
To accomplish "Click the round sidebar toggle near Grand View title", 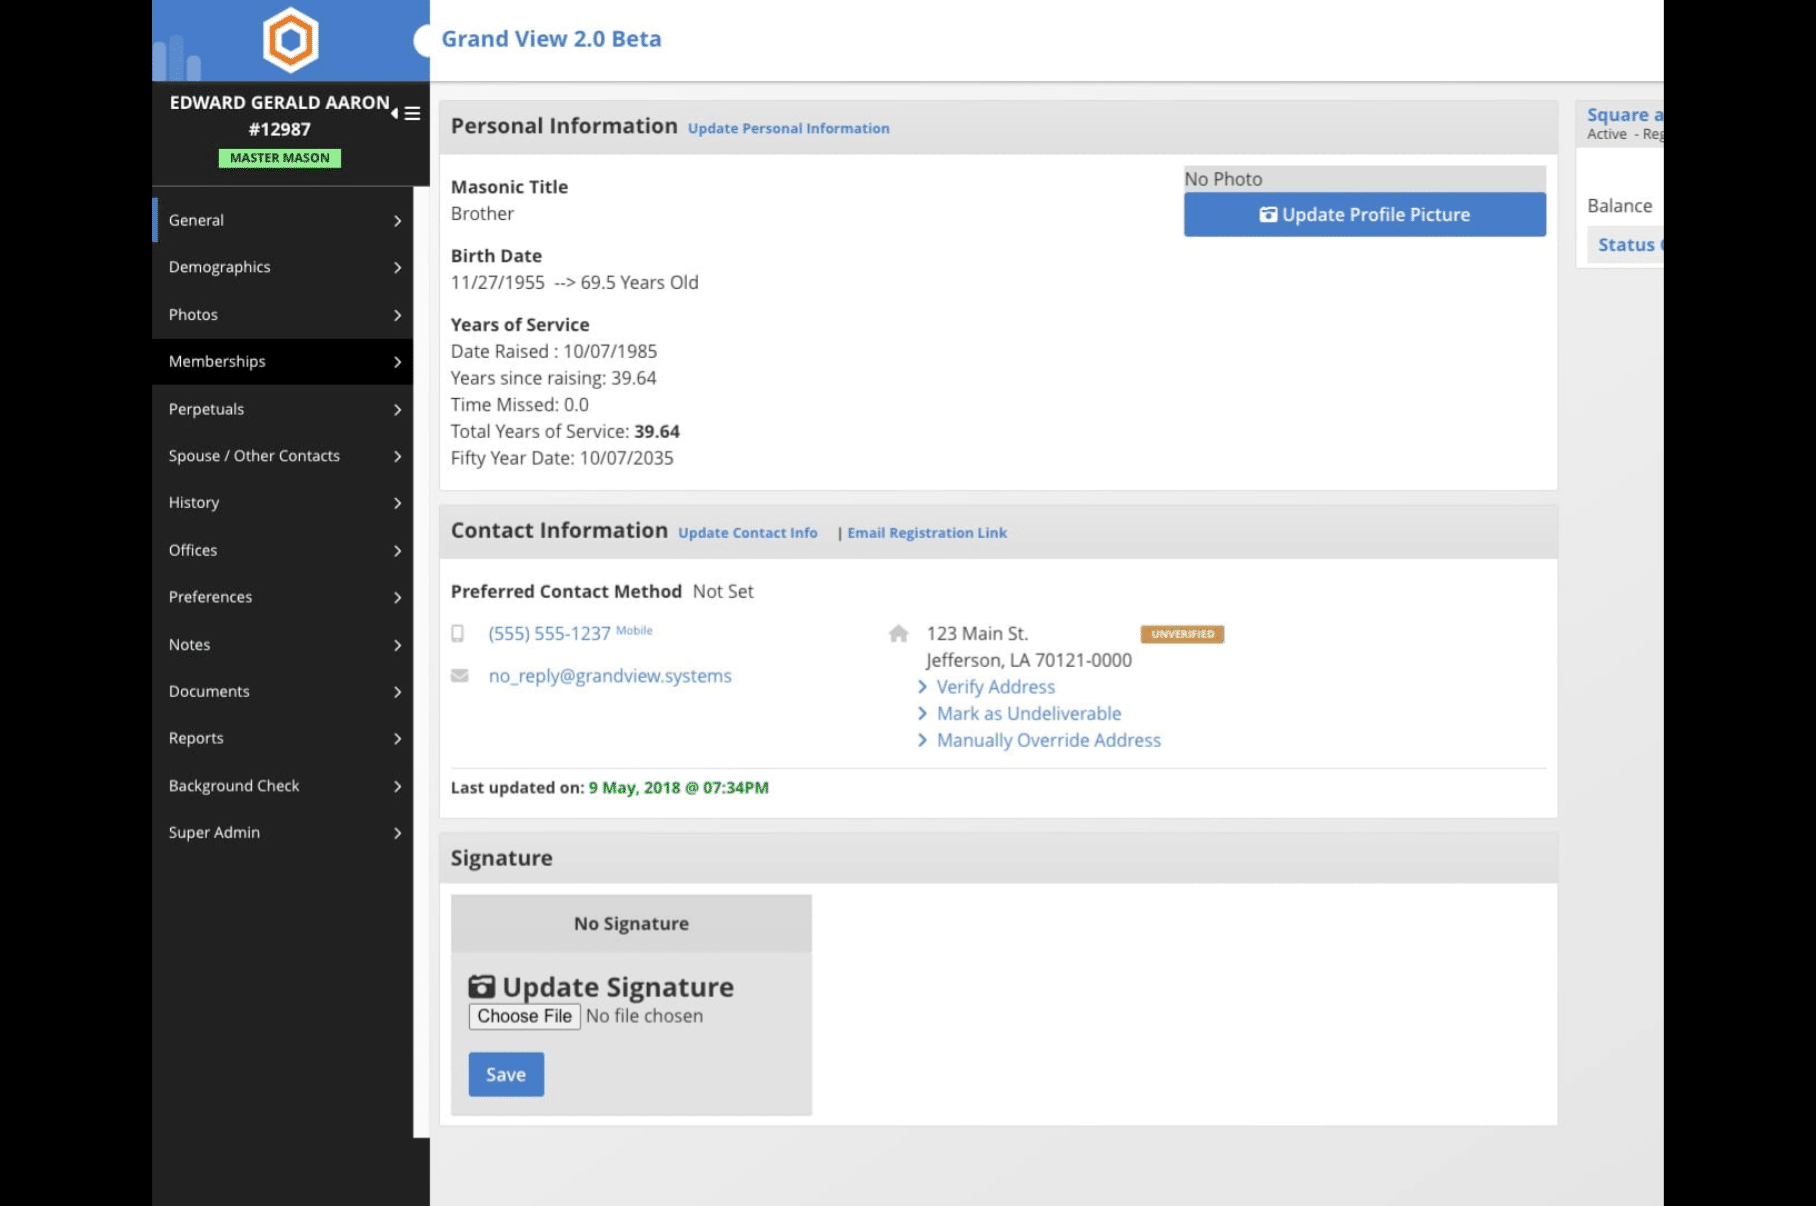I will pos(422,40).
